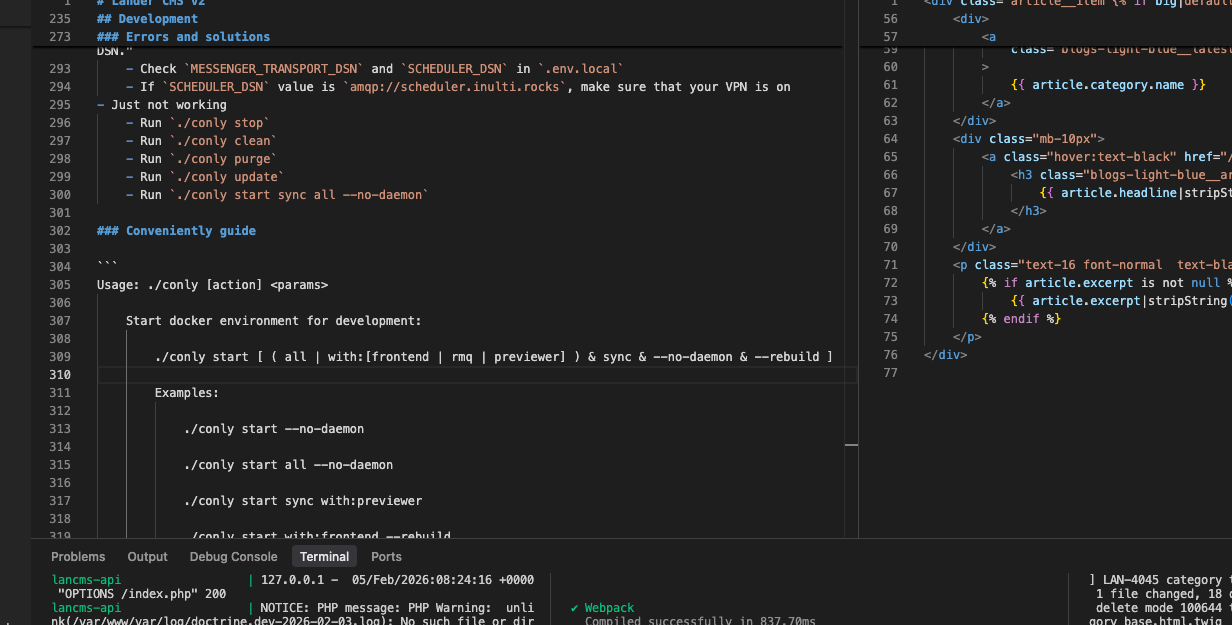Show the Ports tab
This screenshot has width=1232, height=625.
click(x=386, y=557)
